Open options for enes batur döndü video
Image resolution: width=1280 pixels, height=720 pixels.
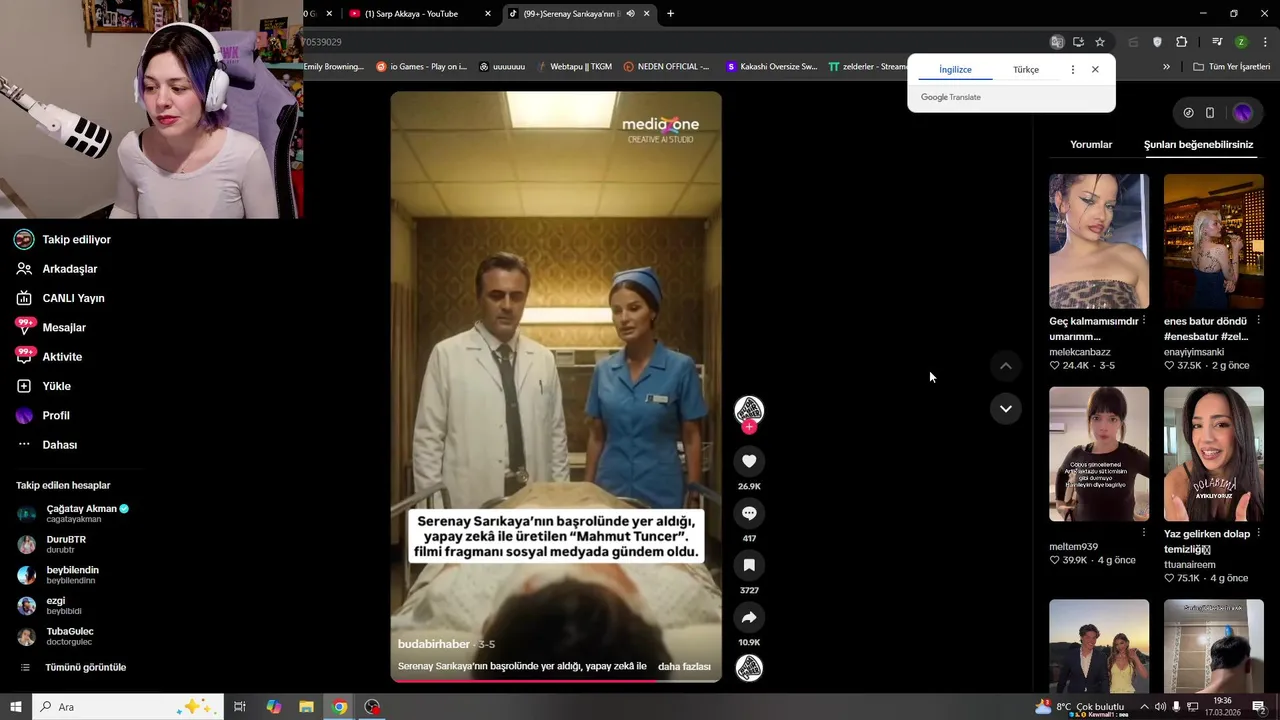[x=1258, y=321]
